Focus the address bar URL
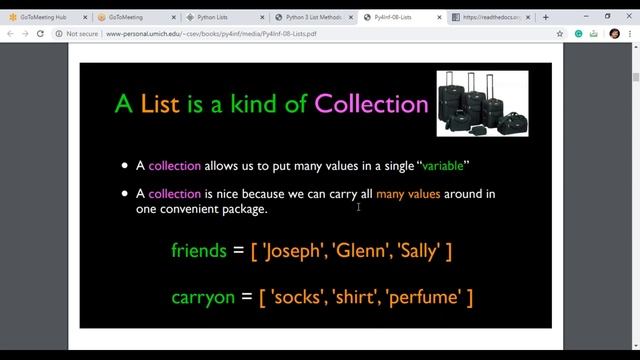Screen dimensions: 640x360 211,34
